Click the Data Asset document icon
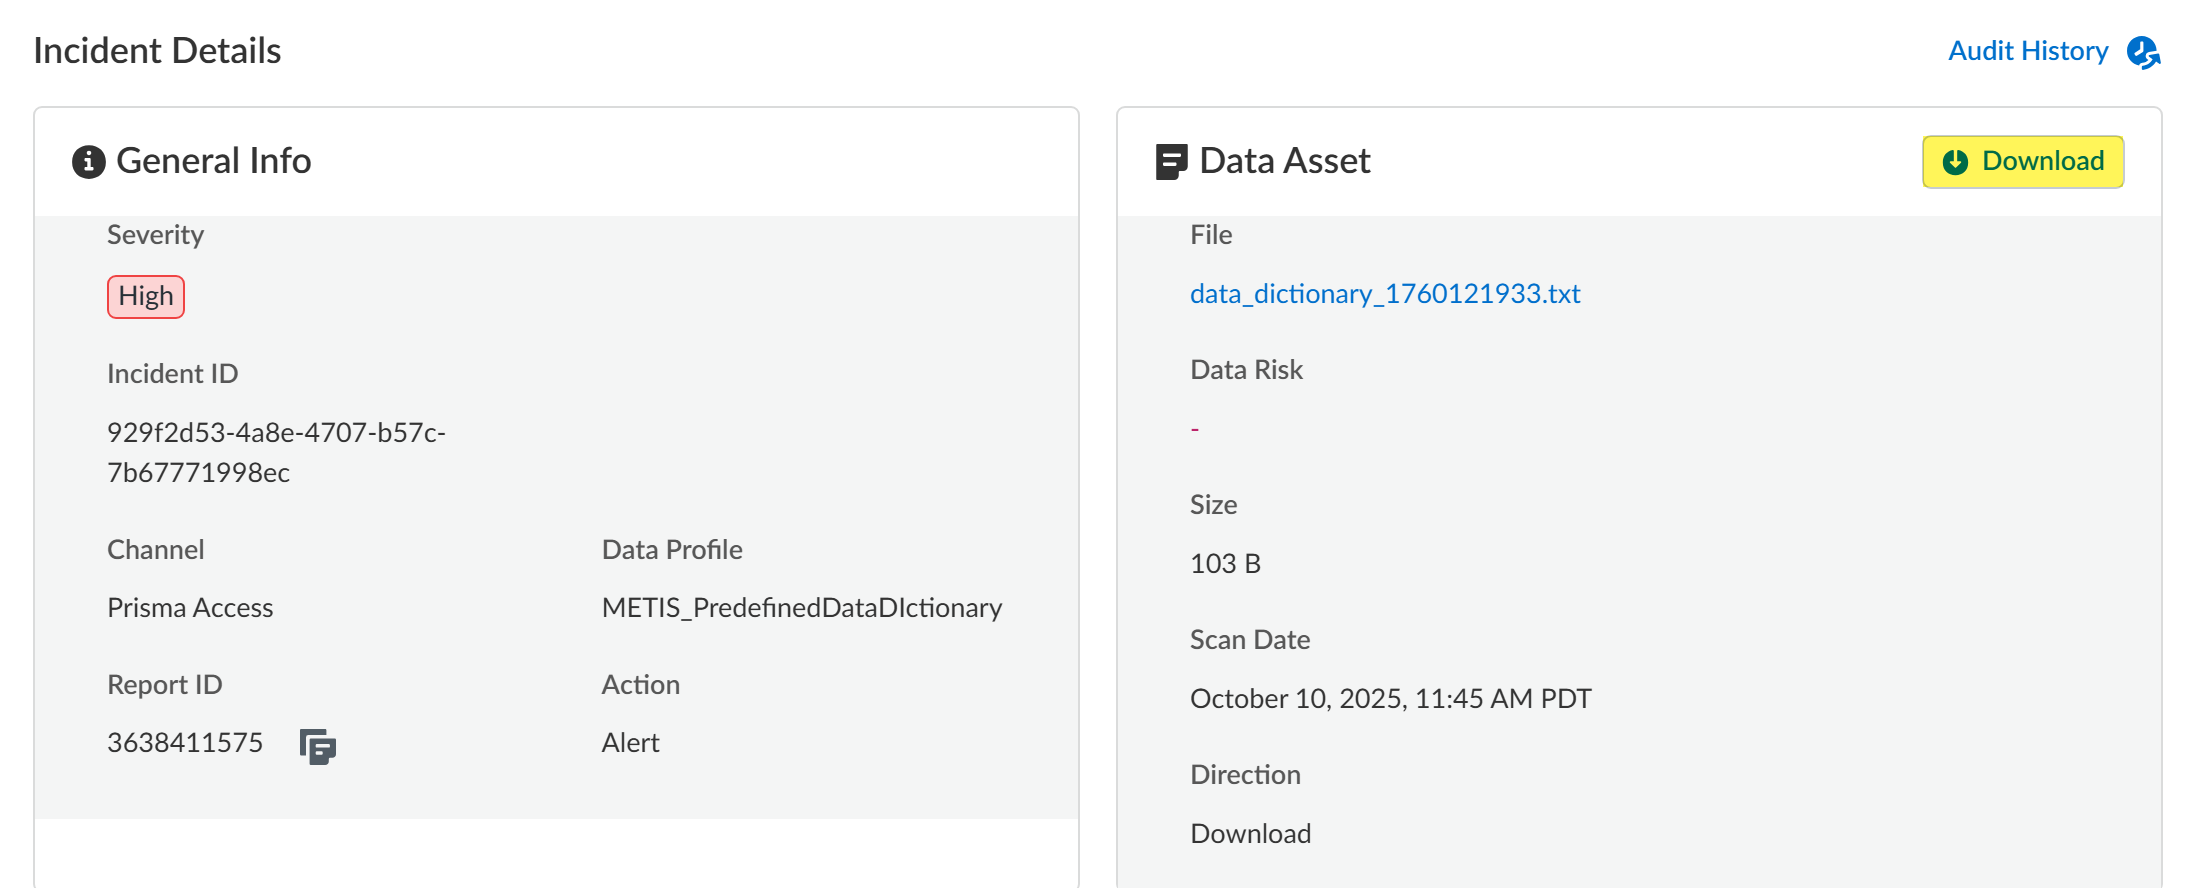This screenshot has height=888, width=2189. pyautogui.click(x=1170, y=161)
